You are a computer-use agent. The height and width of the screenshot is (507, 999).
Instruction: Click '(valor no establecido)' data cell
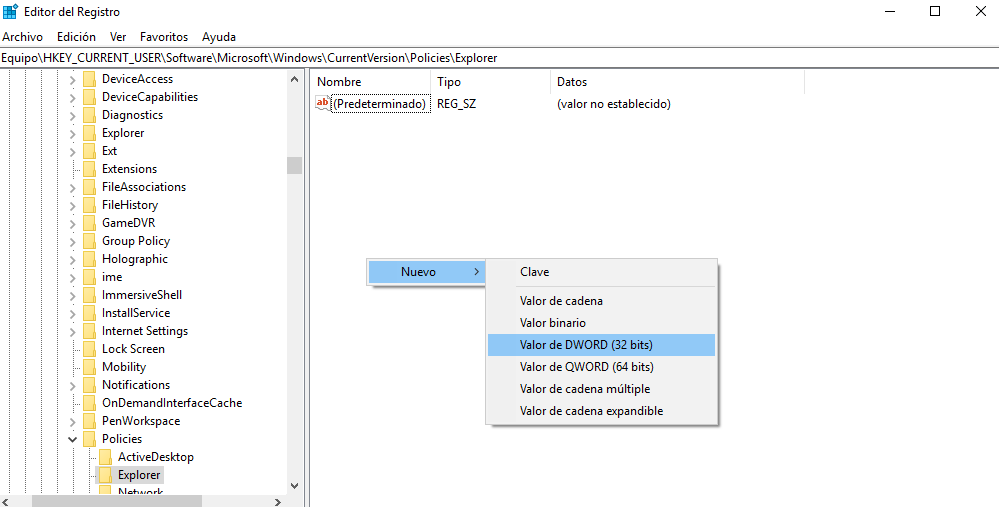click(x=614, y=103)
